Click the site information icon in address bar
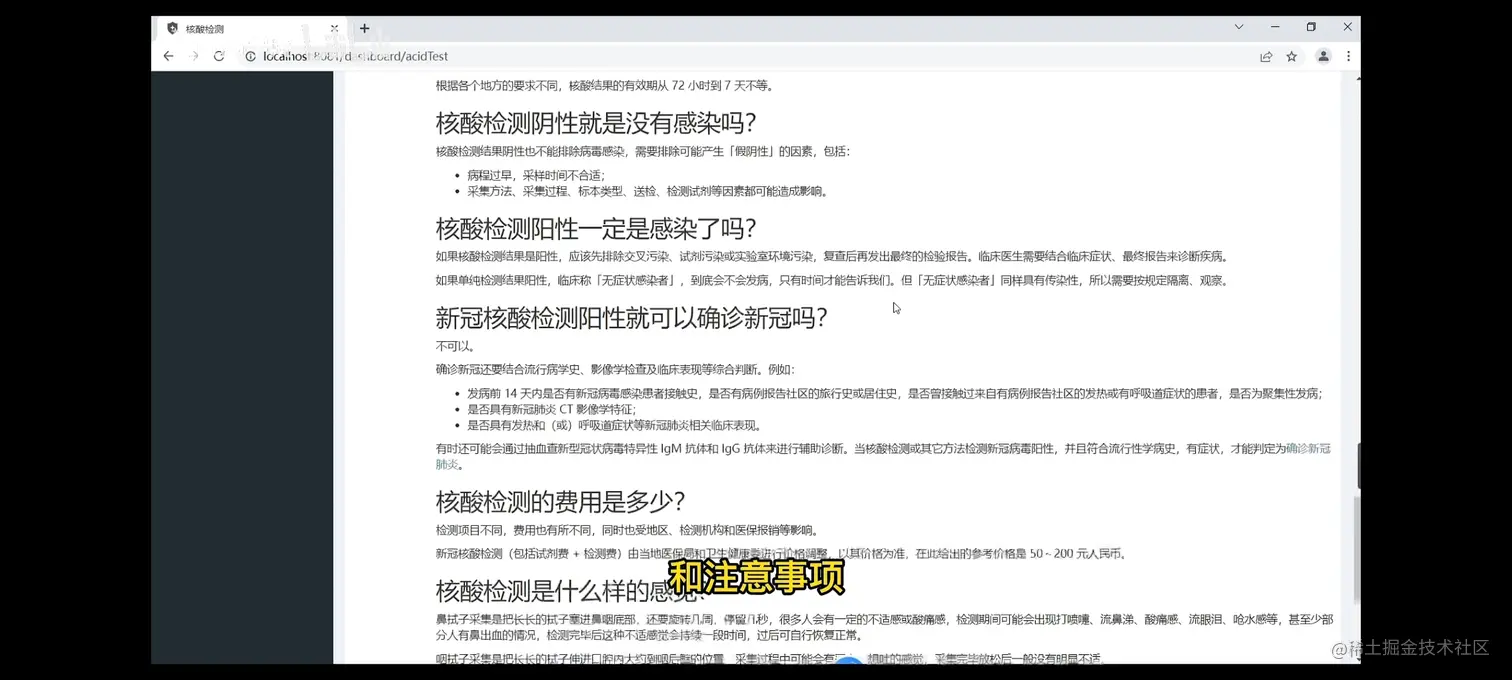Viewport: 1512px width, 680px height. tap(250, 57)
